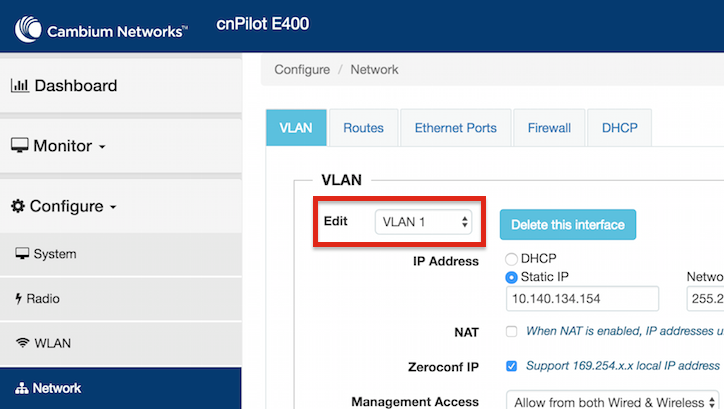Switch to the Ethernet Ports tab
Image resolution: width=724 pixels, height=409 pixels.
(455, 128)
